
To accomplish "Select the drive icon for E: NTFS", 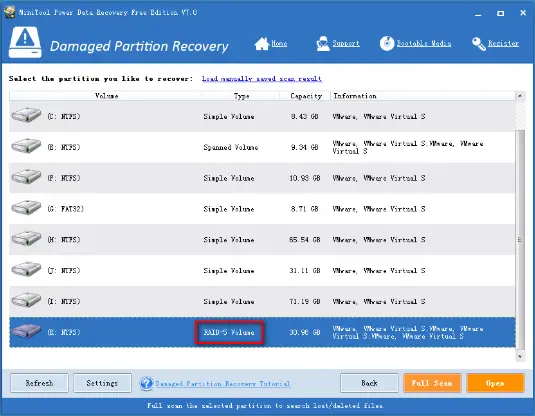I will click(26, 146).
